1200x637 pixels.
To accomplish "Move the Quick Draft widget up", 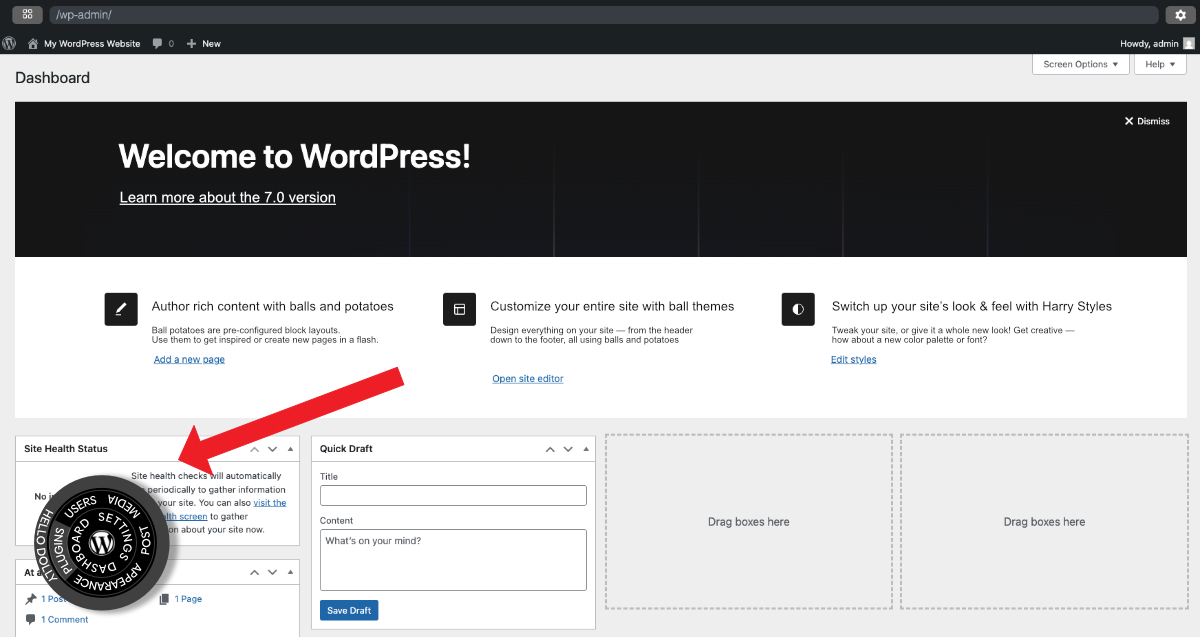I will (x=550, y=449).
